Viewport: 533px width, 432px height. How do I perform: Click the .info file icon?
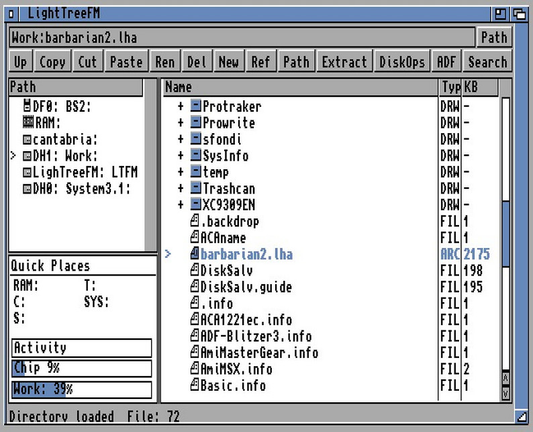coord(194,303)
